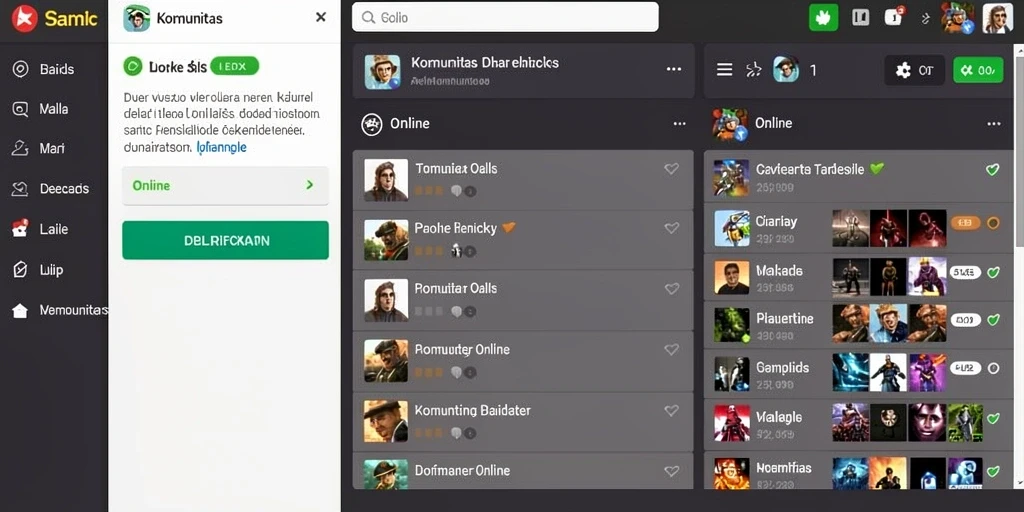Click Makade purple character thumbnail
Screen dimensions: 1024x512
(x=927, y=276)
